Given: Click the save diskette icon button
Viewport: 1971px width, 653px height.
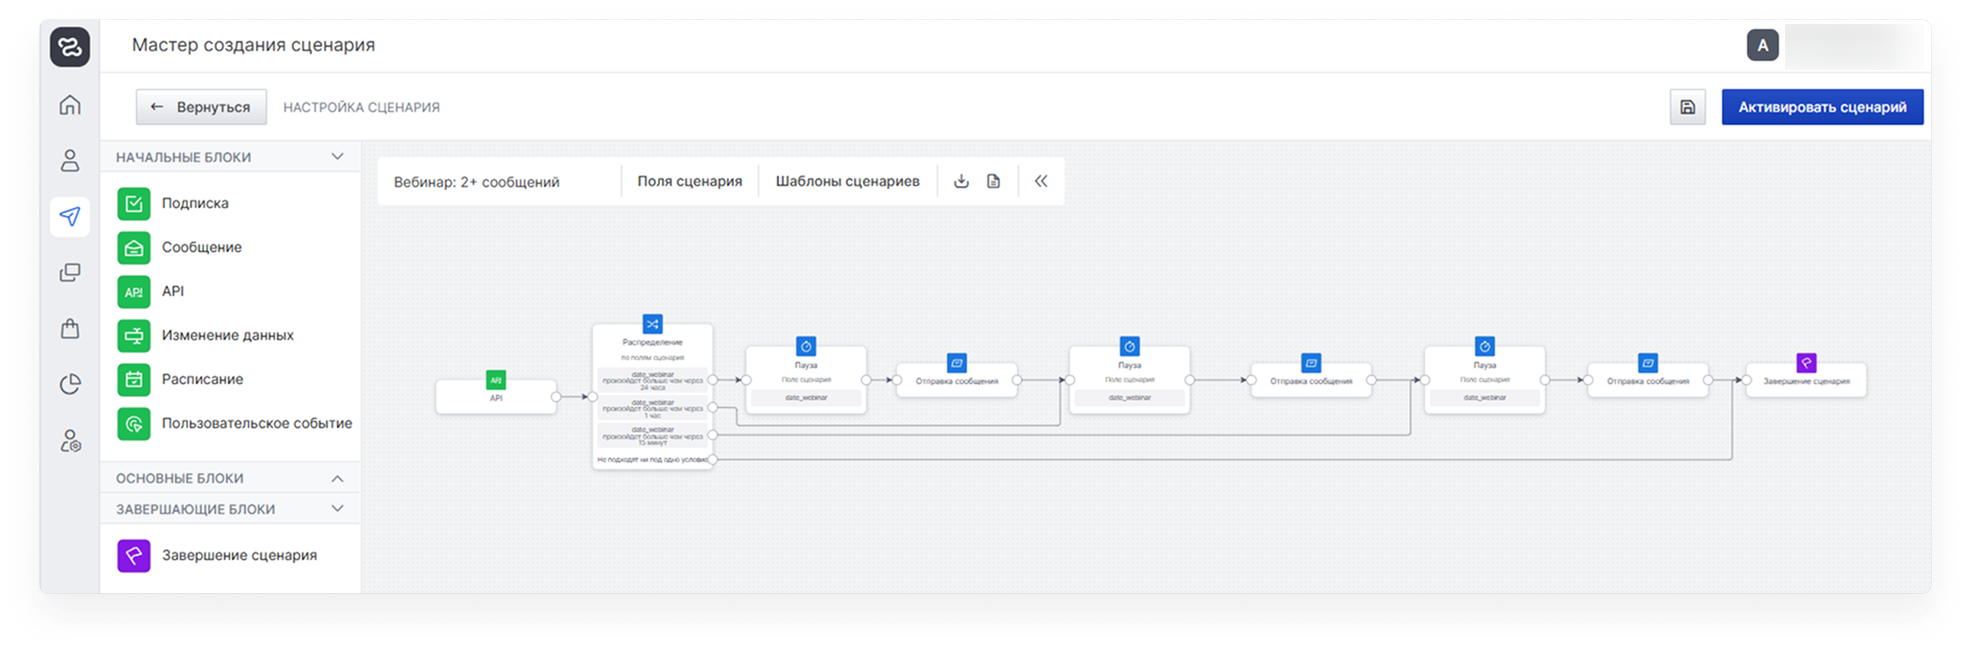Looking at the screenshot, I should [1687, 107].
